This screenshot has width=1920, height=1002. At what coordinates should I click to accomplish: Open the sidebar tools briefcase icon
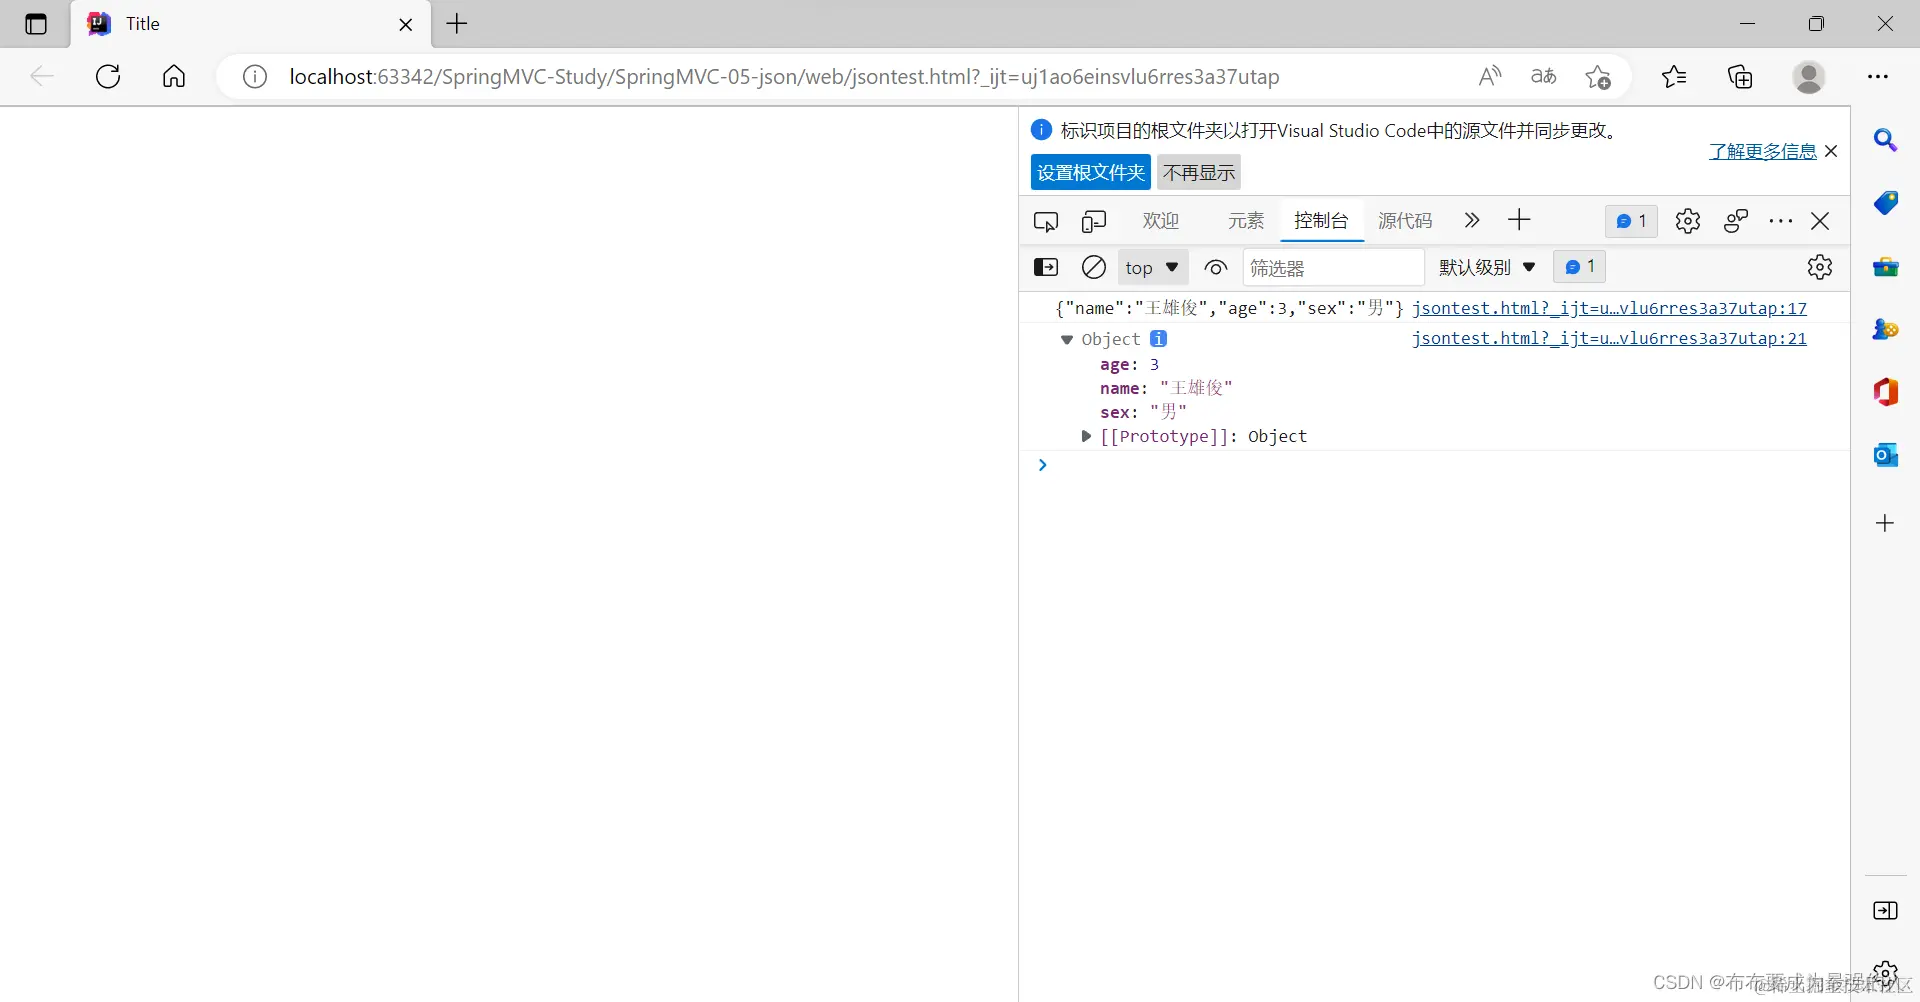[1885, 266]
